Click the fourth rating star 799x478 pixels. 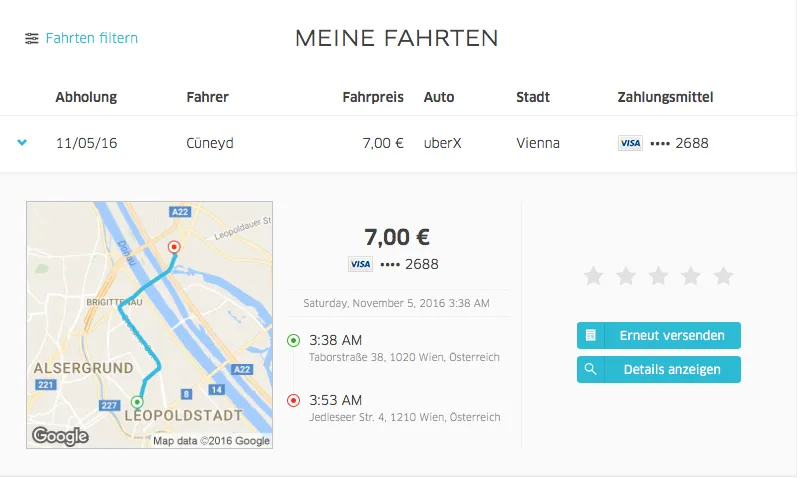[691, 276]
